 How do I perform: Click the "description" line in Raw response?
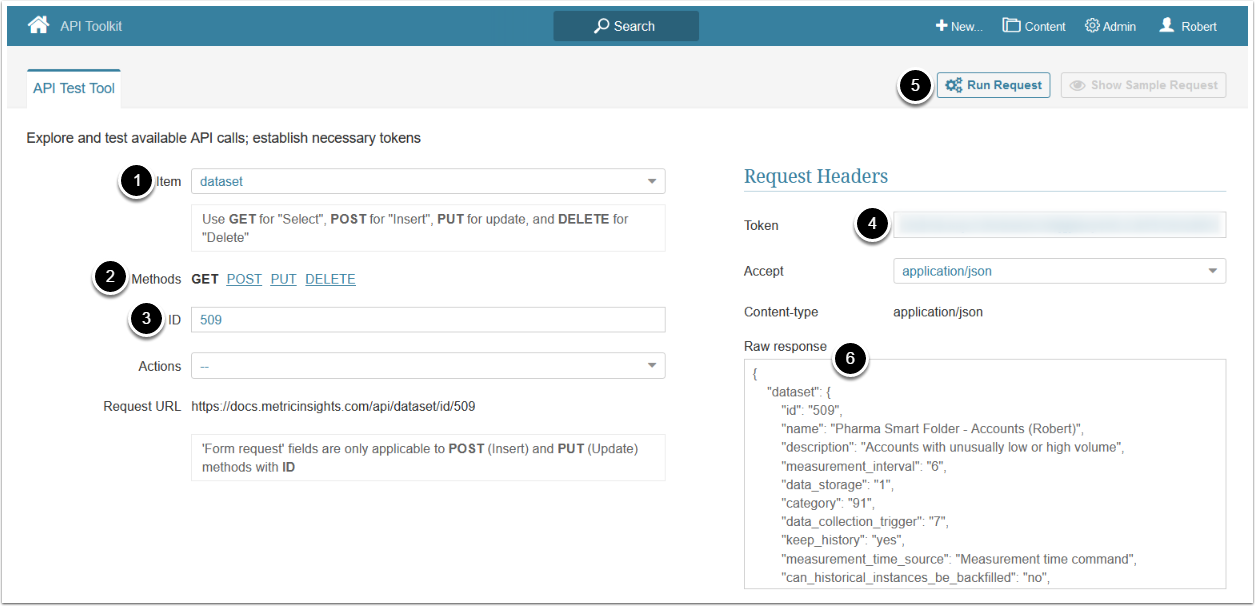(x=953, y=447)
